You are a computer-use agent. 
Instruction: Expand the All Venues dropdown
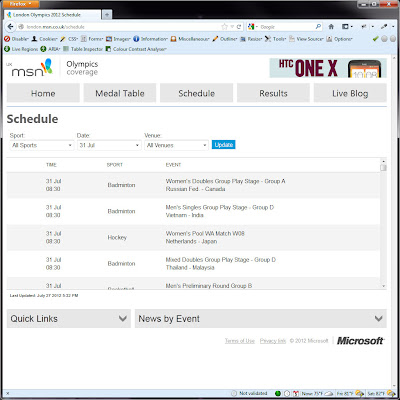click(x=176, y=145)
